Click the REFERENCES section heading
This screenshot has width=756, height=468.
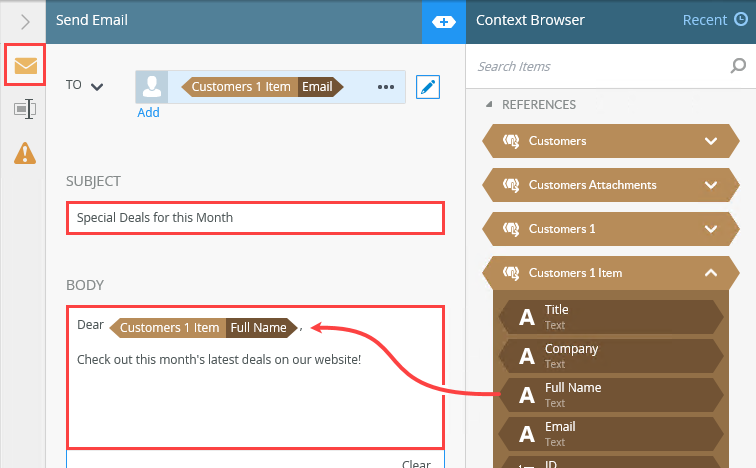point(539,105)
